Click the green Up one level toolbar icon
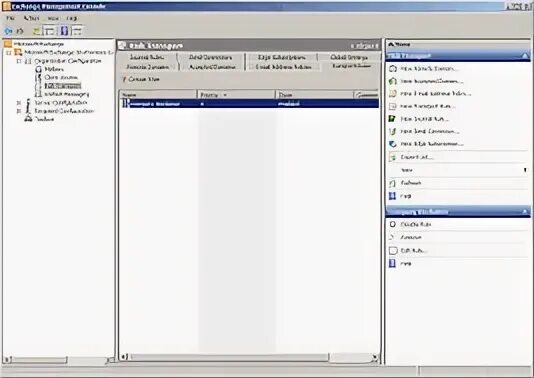Viewport: 534px width, 378px height. tap(37, 31)
